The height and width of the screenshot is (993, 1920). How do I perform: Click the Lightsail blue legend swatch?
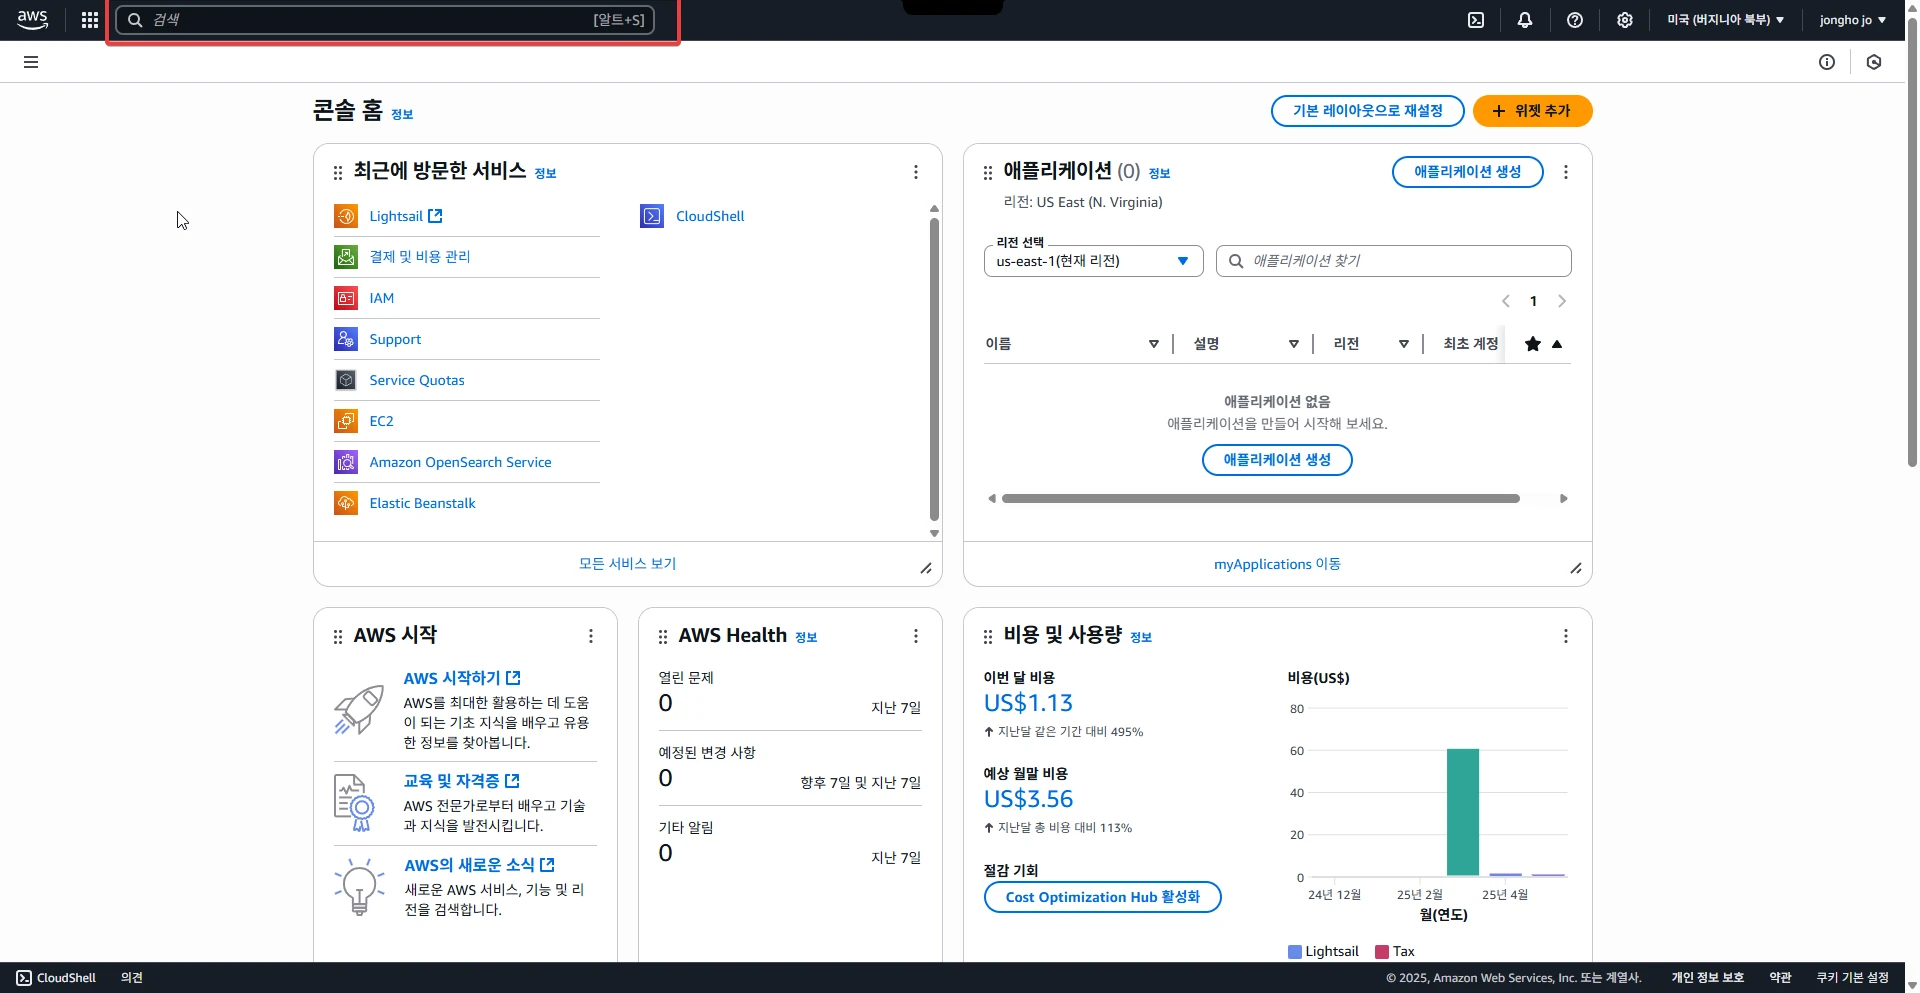point(1295,952)
